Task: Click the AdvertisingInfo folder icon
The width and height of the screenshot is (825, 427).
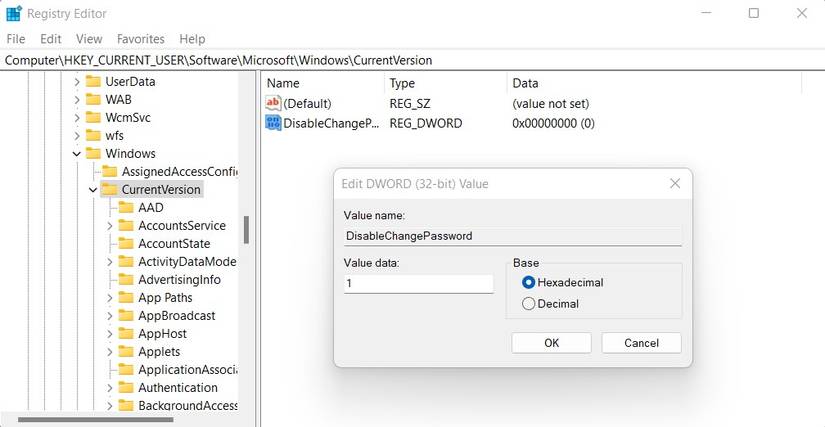Action: point(126,280)
